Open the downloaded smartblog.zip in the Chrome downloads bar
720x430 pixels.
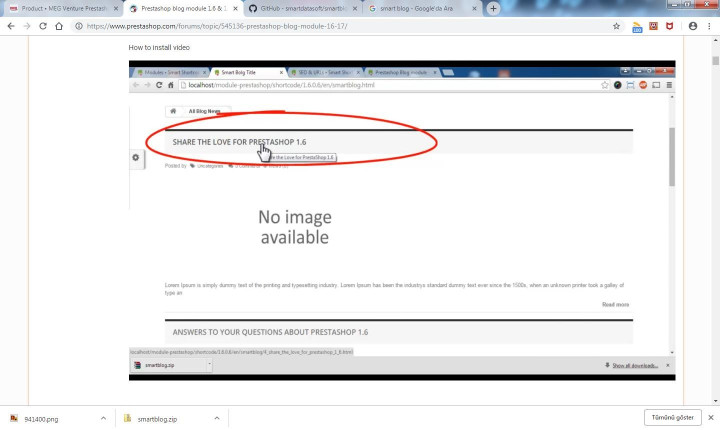(157, 419)
